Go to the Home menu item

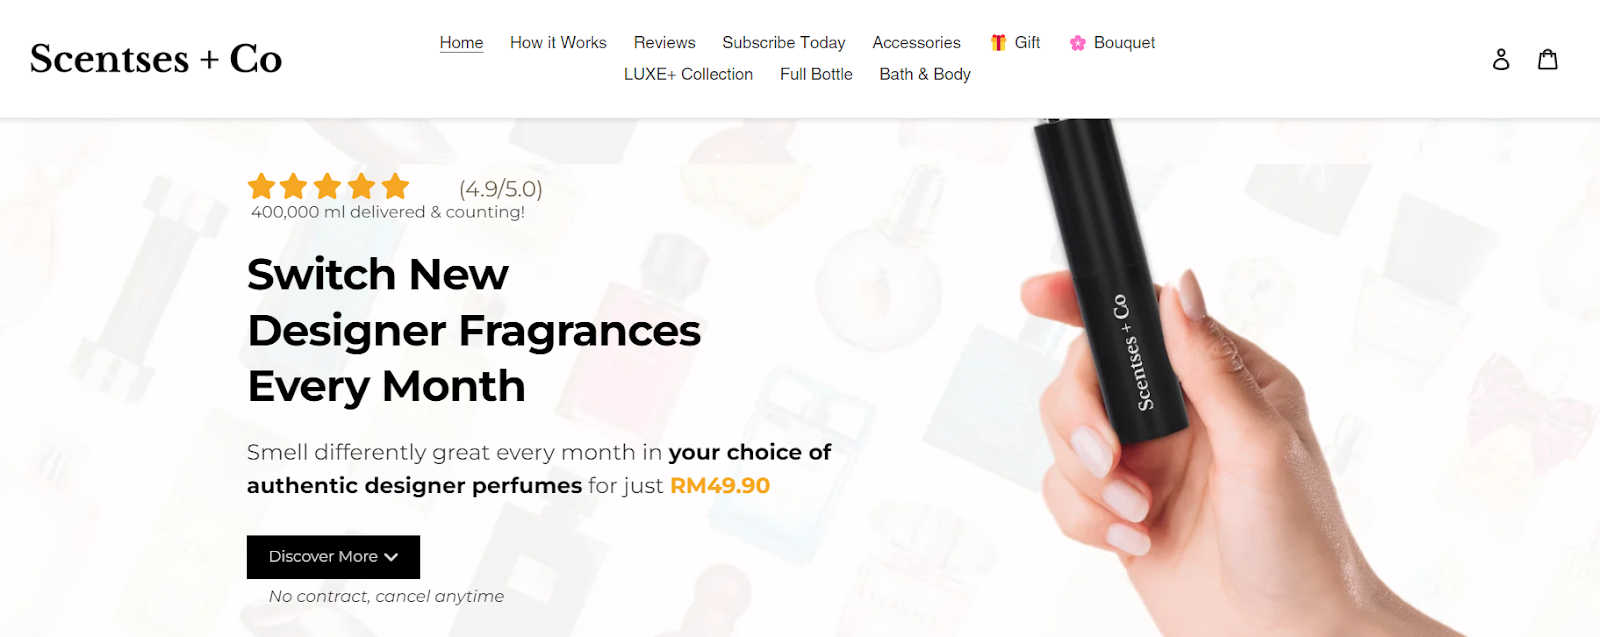461,43
